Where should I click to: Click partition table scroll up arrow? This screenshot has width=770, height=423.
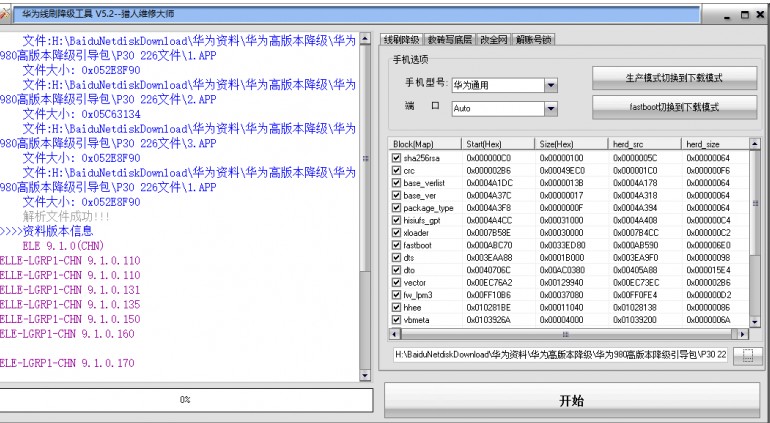coord(755,144)
